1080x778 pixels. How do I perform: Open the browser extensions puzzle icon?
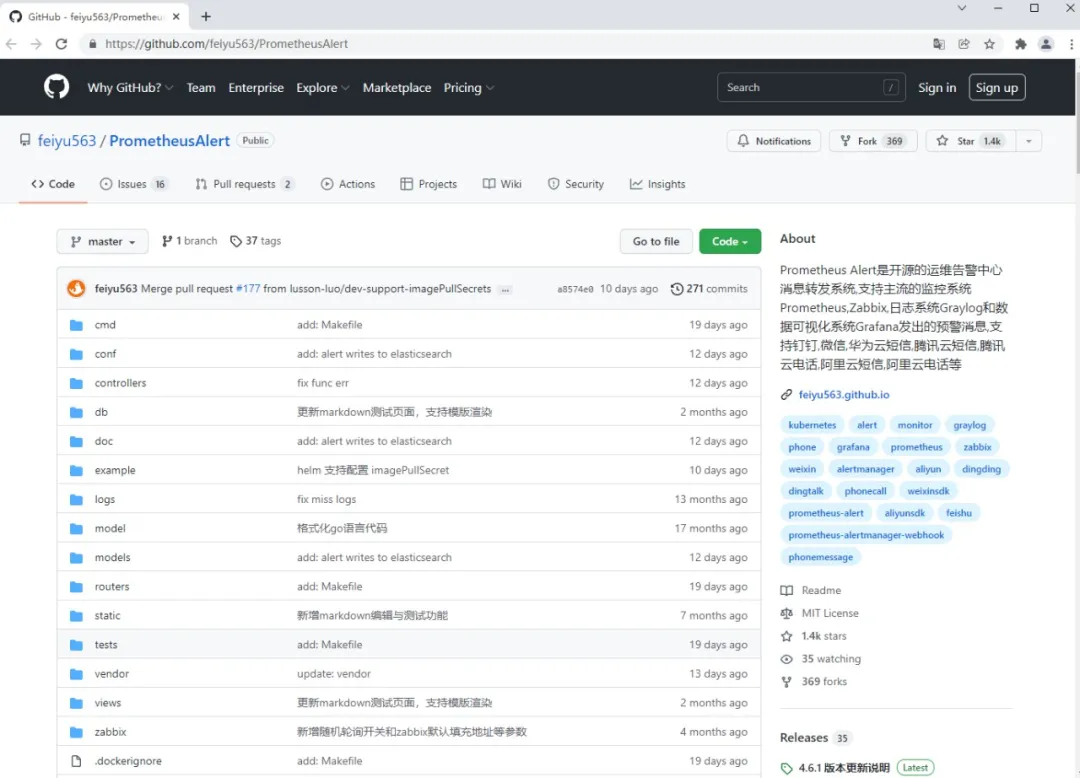coord(1020,44)
